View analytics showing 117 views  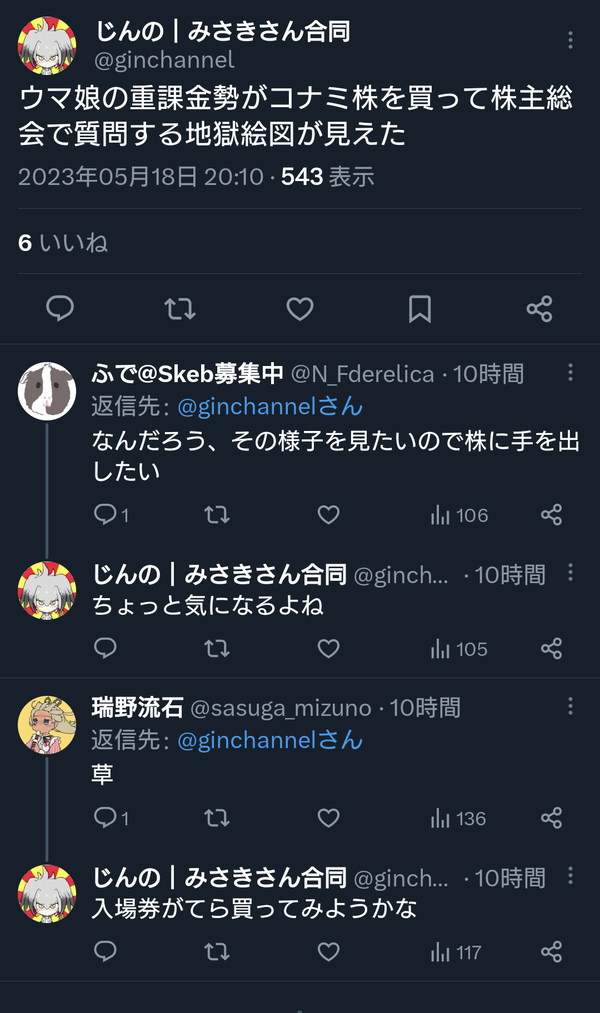456,952
